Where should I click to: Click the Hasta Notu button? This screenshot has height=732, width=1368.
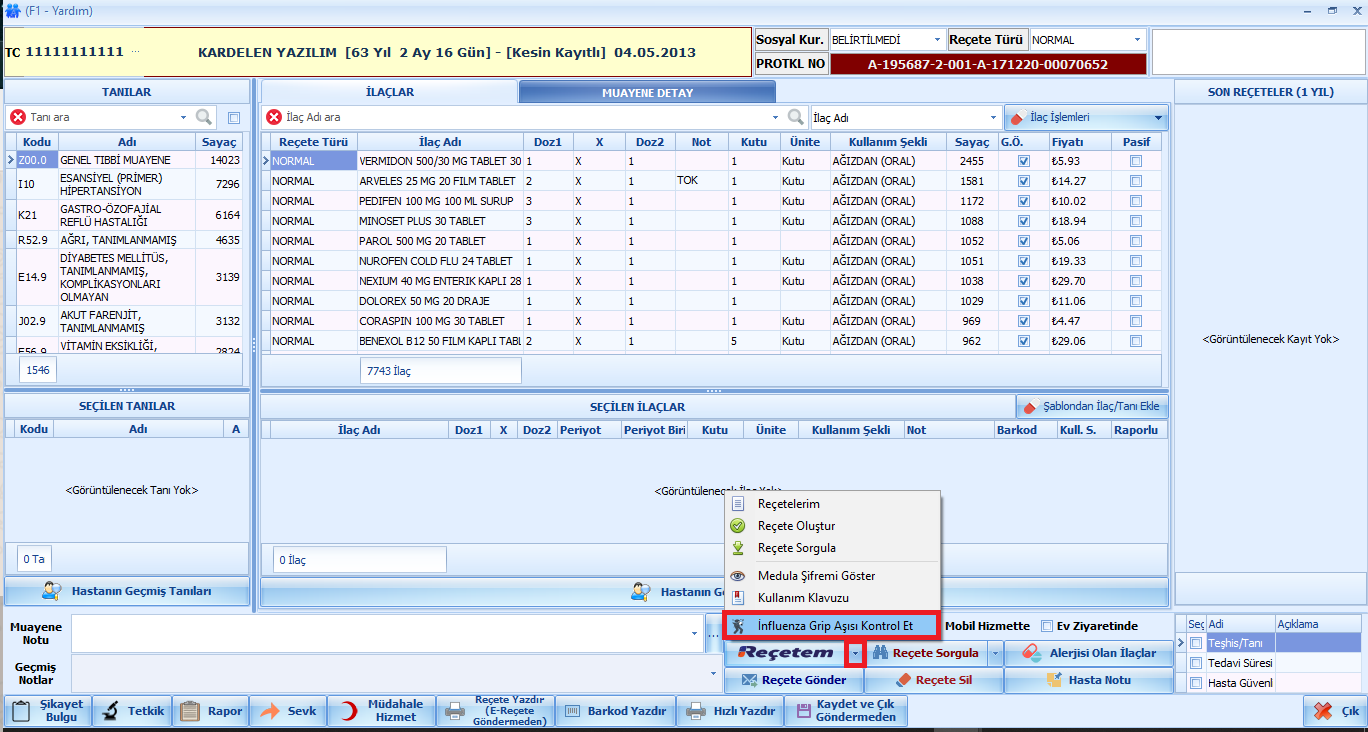pyautogui.click(x=1088, y=680)
